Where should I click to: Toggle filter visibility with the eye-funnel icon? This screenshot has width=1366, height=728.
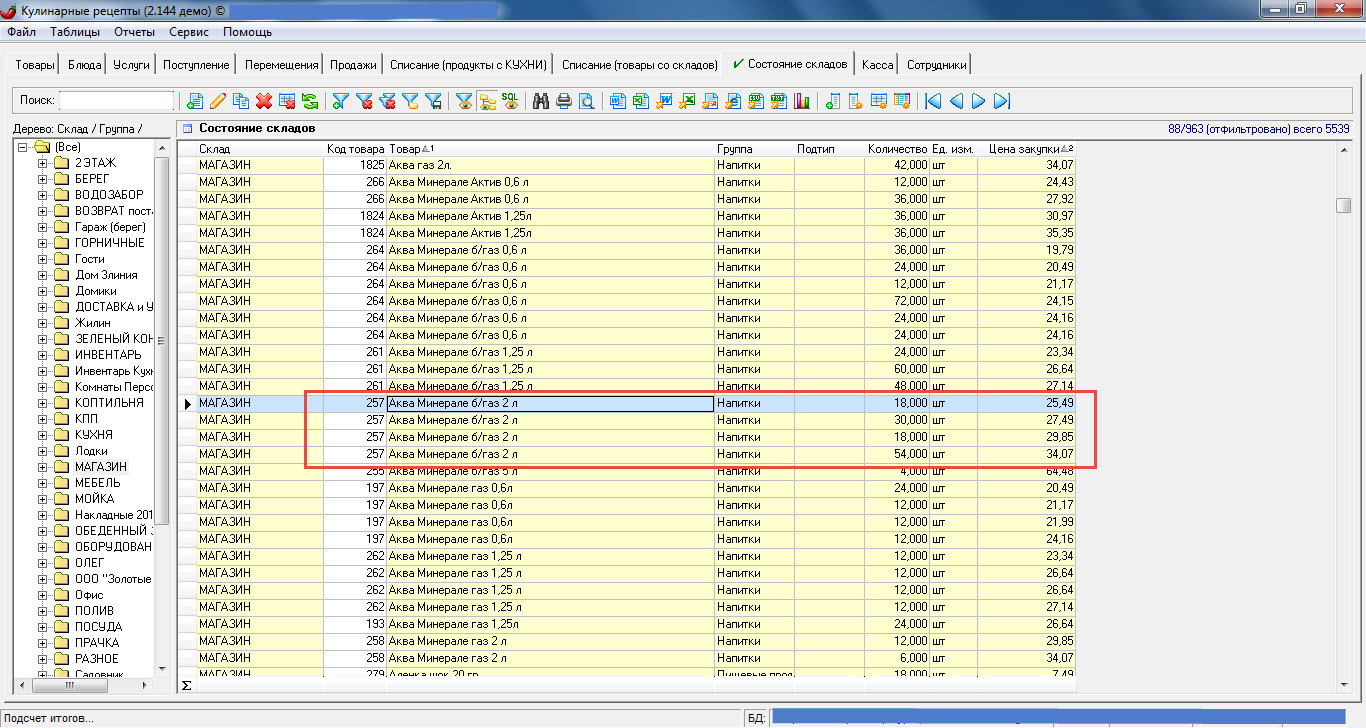(464, 101)
